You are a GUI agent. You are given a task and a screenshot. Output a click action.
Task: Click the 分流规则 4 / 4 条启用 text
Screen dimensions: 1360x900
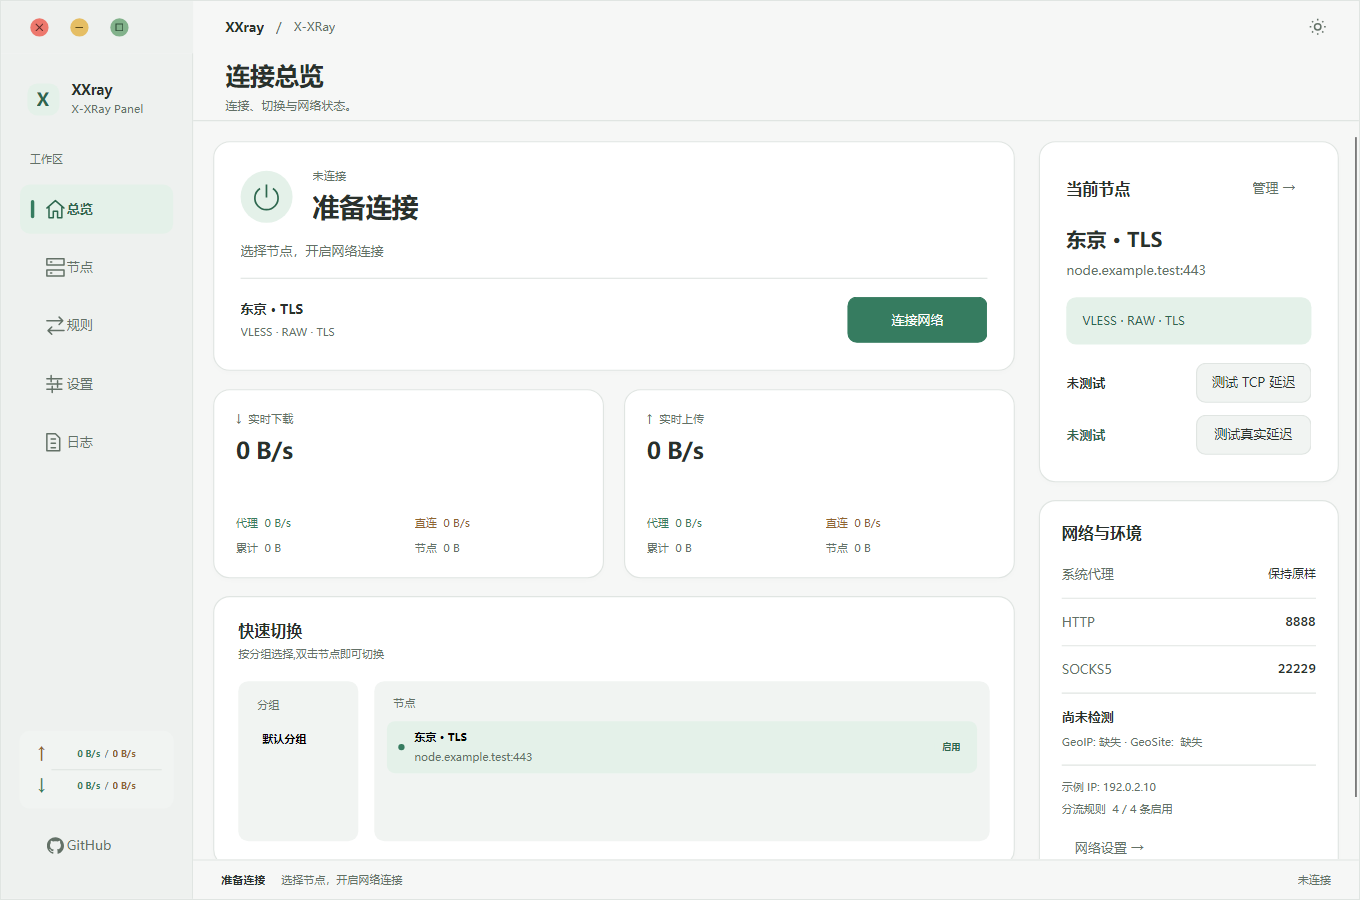1117,809
